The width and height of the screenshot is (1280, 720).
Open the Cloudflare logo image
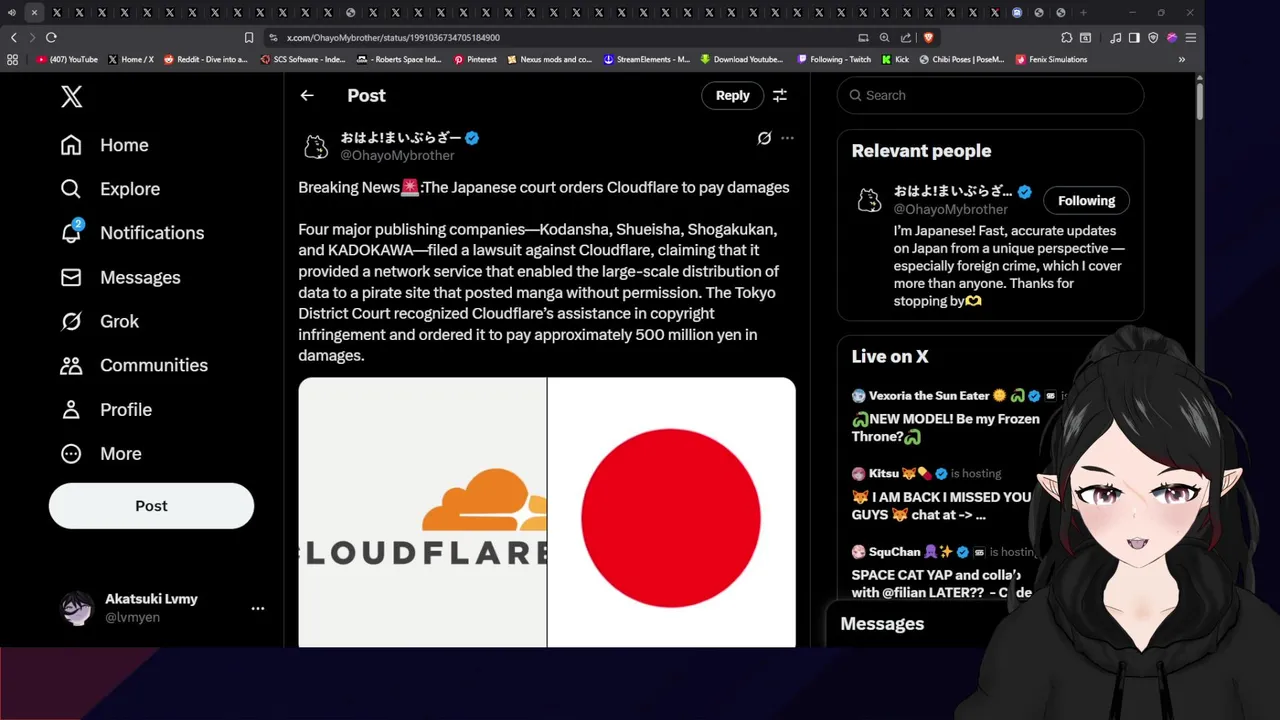point(422,512)
